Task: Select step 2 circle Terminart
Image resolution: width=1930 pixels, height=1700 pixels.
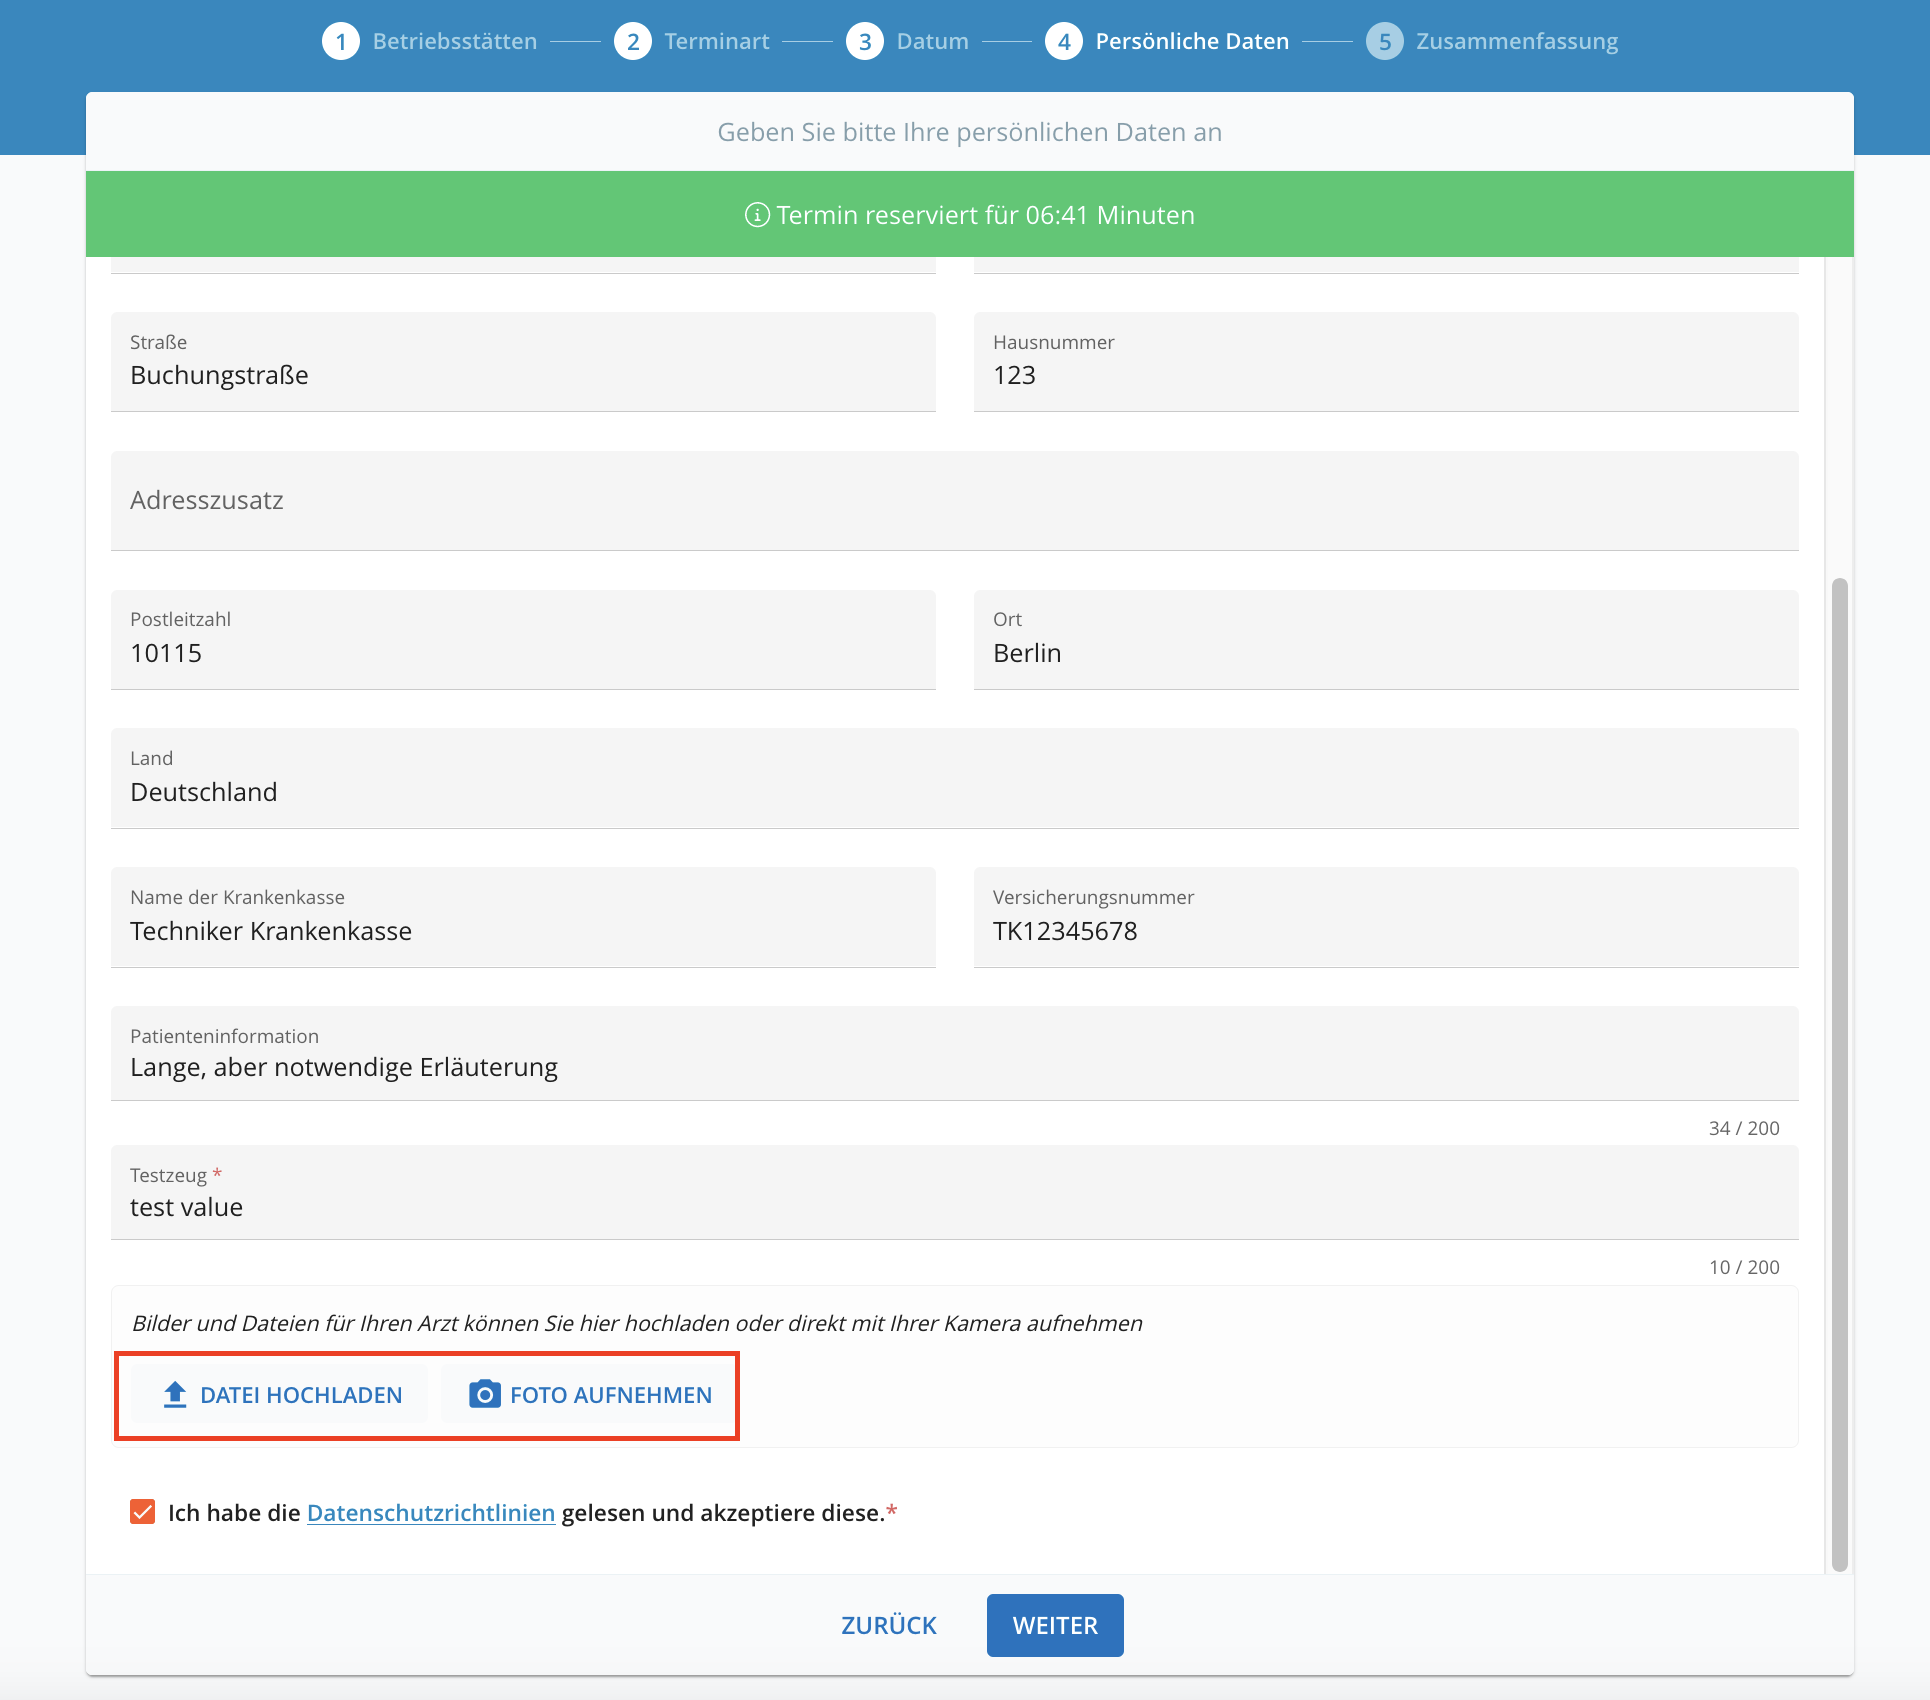Action: (633, 41)
